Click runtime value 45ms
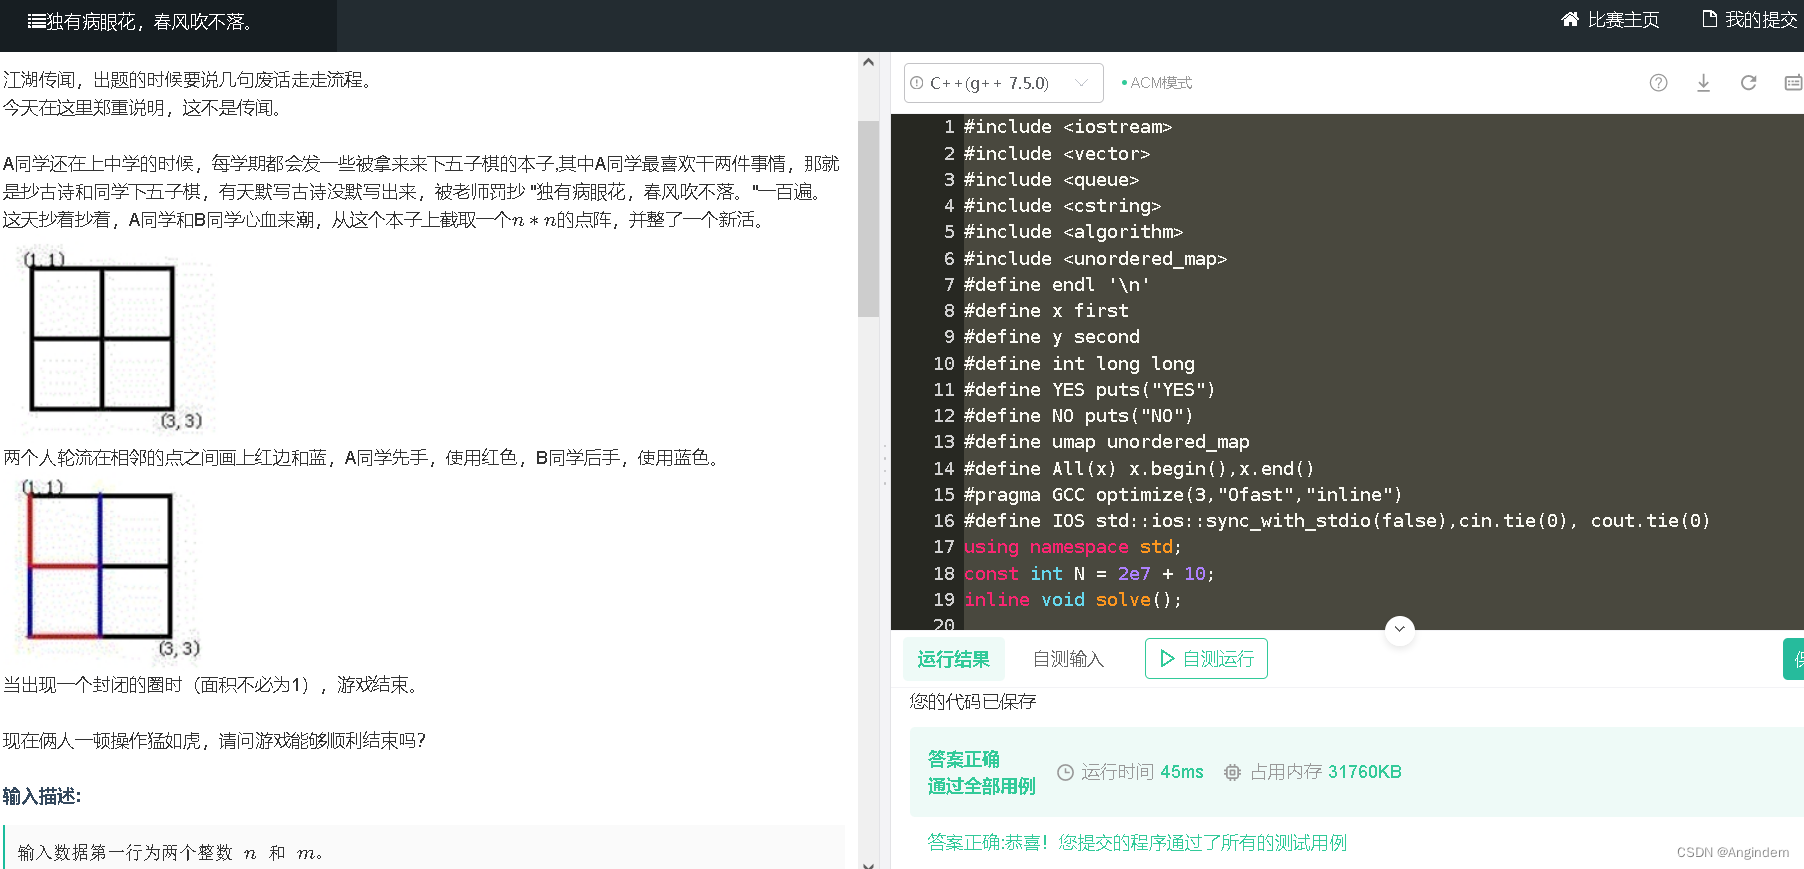The height and width of the screenshot is (869, 1804). click(x=1182, y=772)
